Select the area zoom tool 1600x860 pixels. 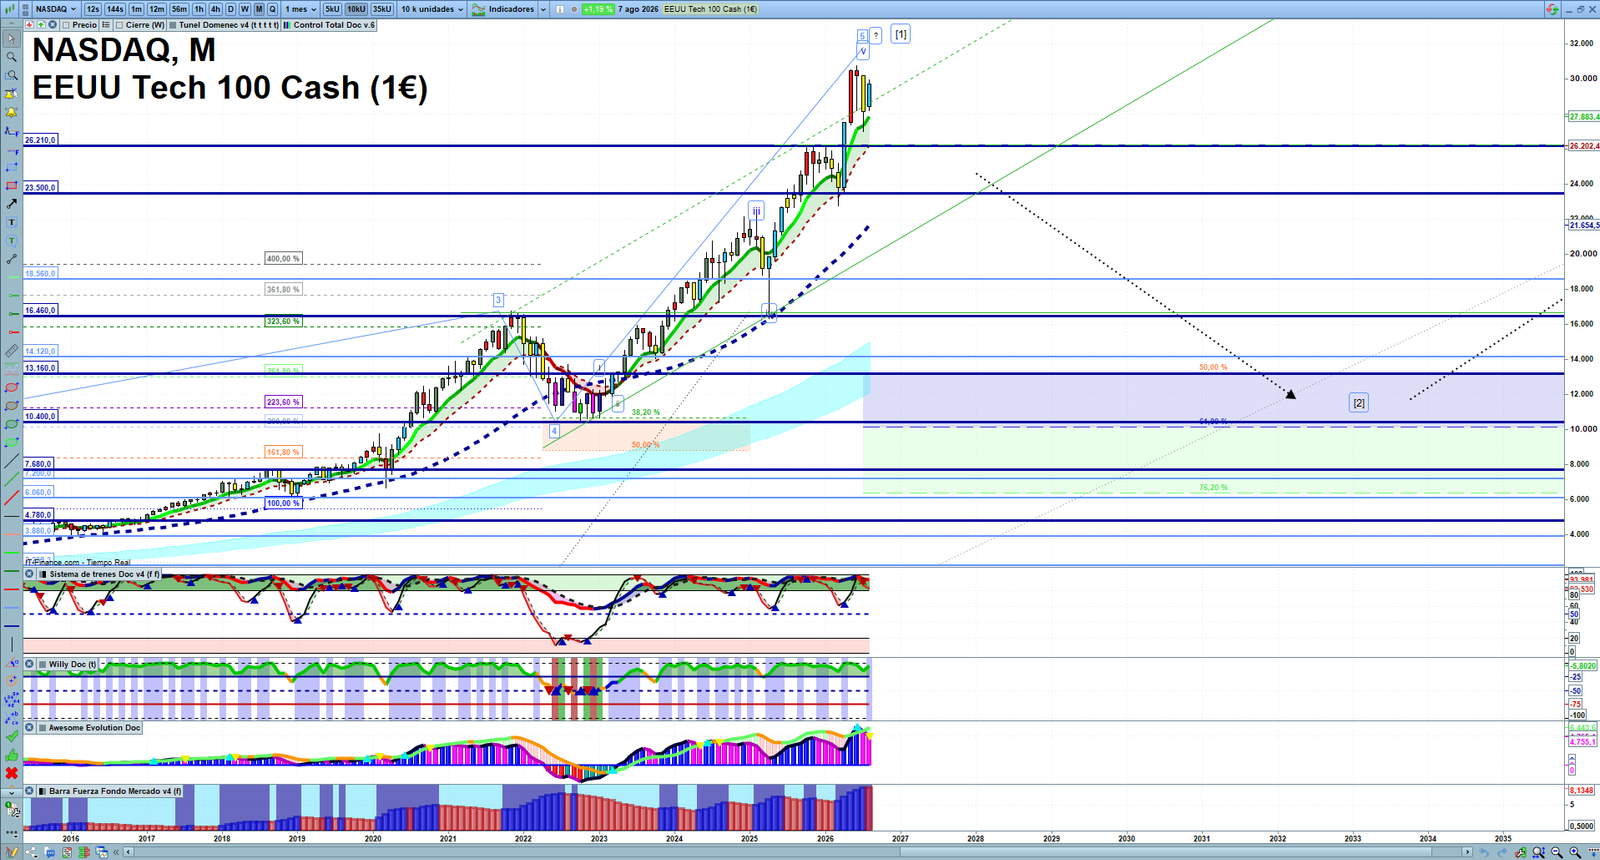[11, 75]
